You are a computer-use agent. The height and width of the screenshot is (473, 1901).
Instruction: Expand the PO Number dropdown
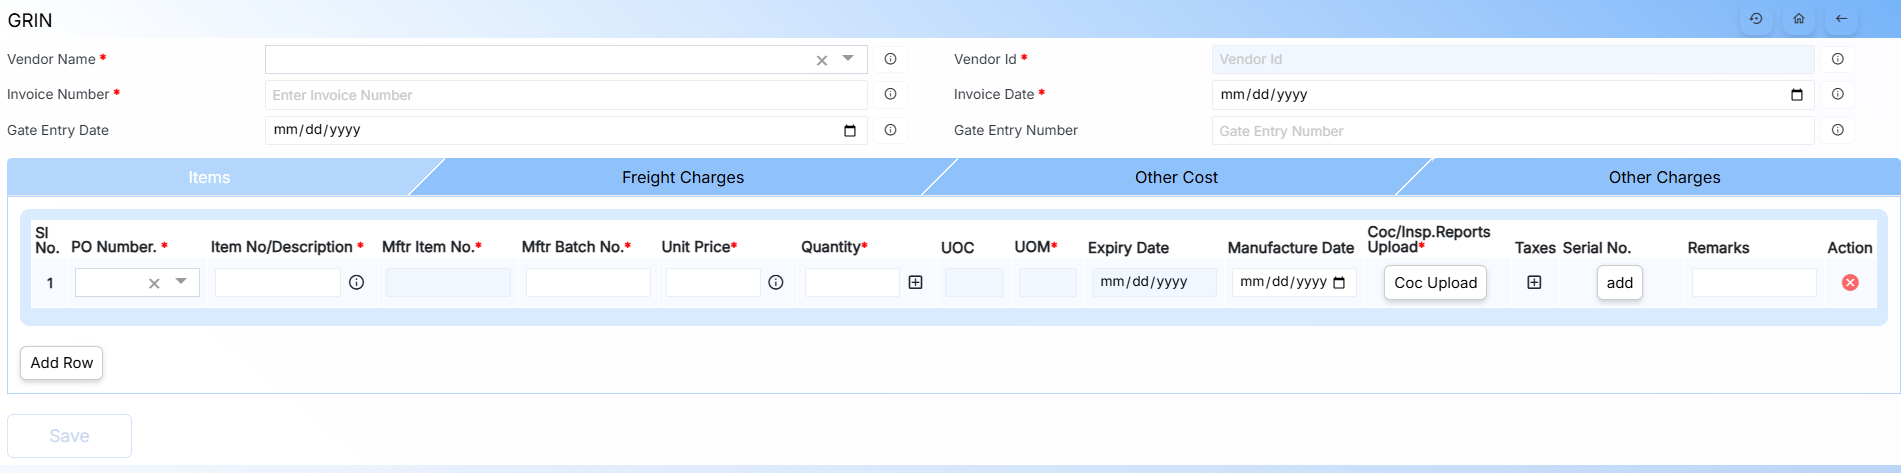[181, 282]
